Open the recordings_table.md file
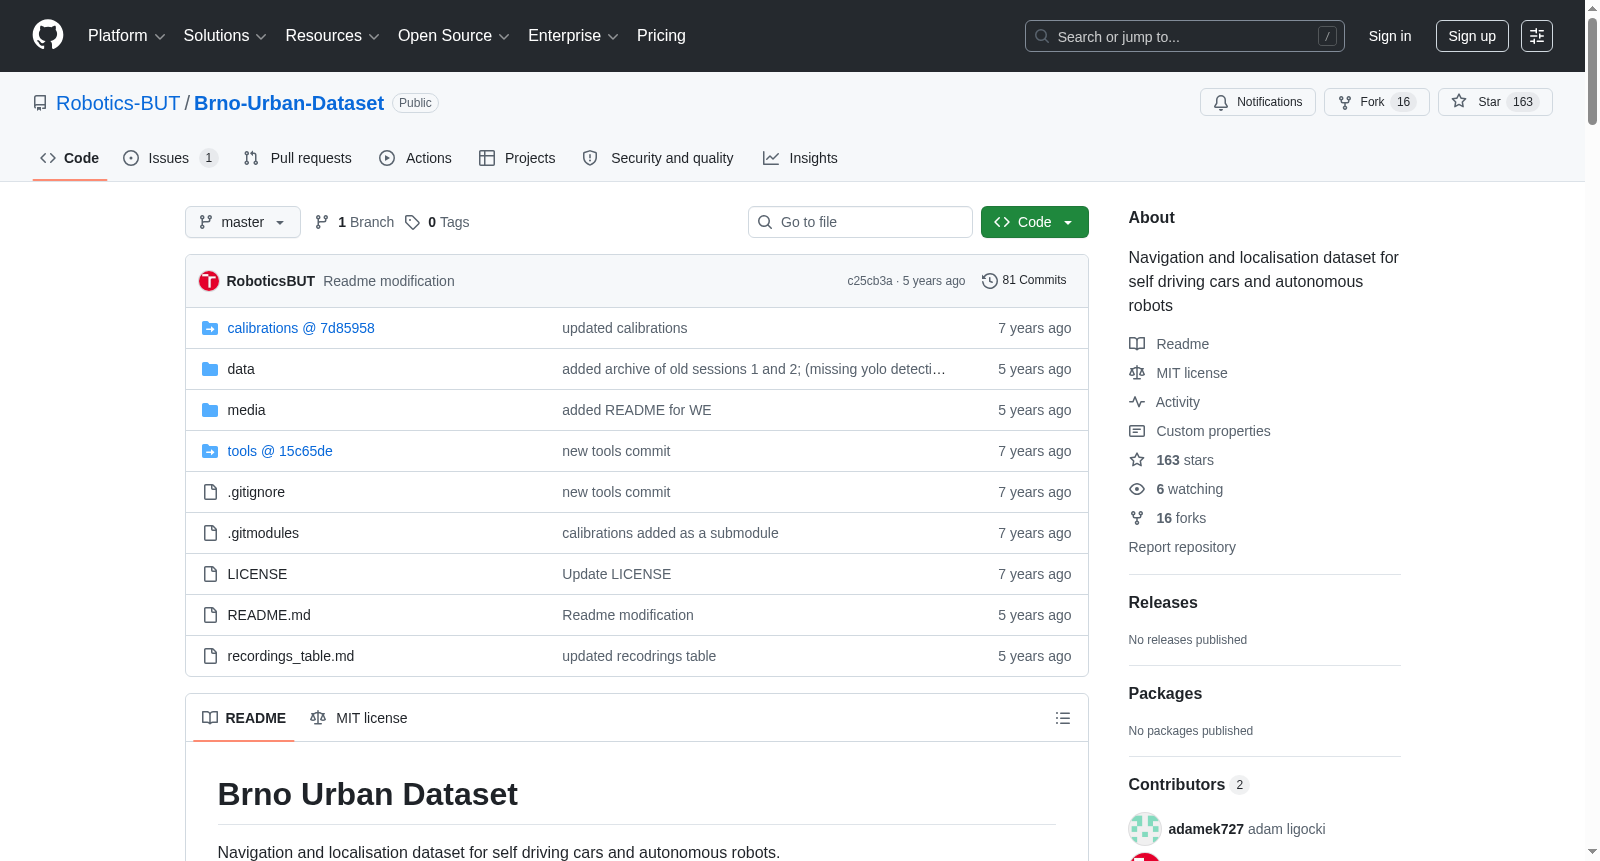Screen dimensions: 1600x861 pos(291,656)
